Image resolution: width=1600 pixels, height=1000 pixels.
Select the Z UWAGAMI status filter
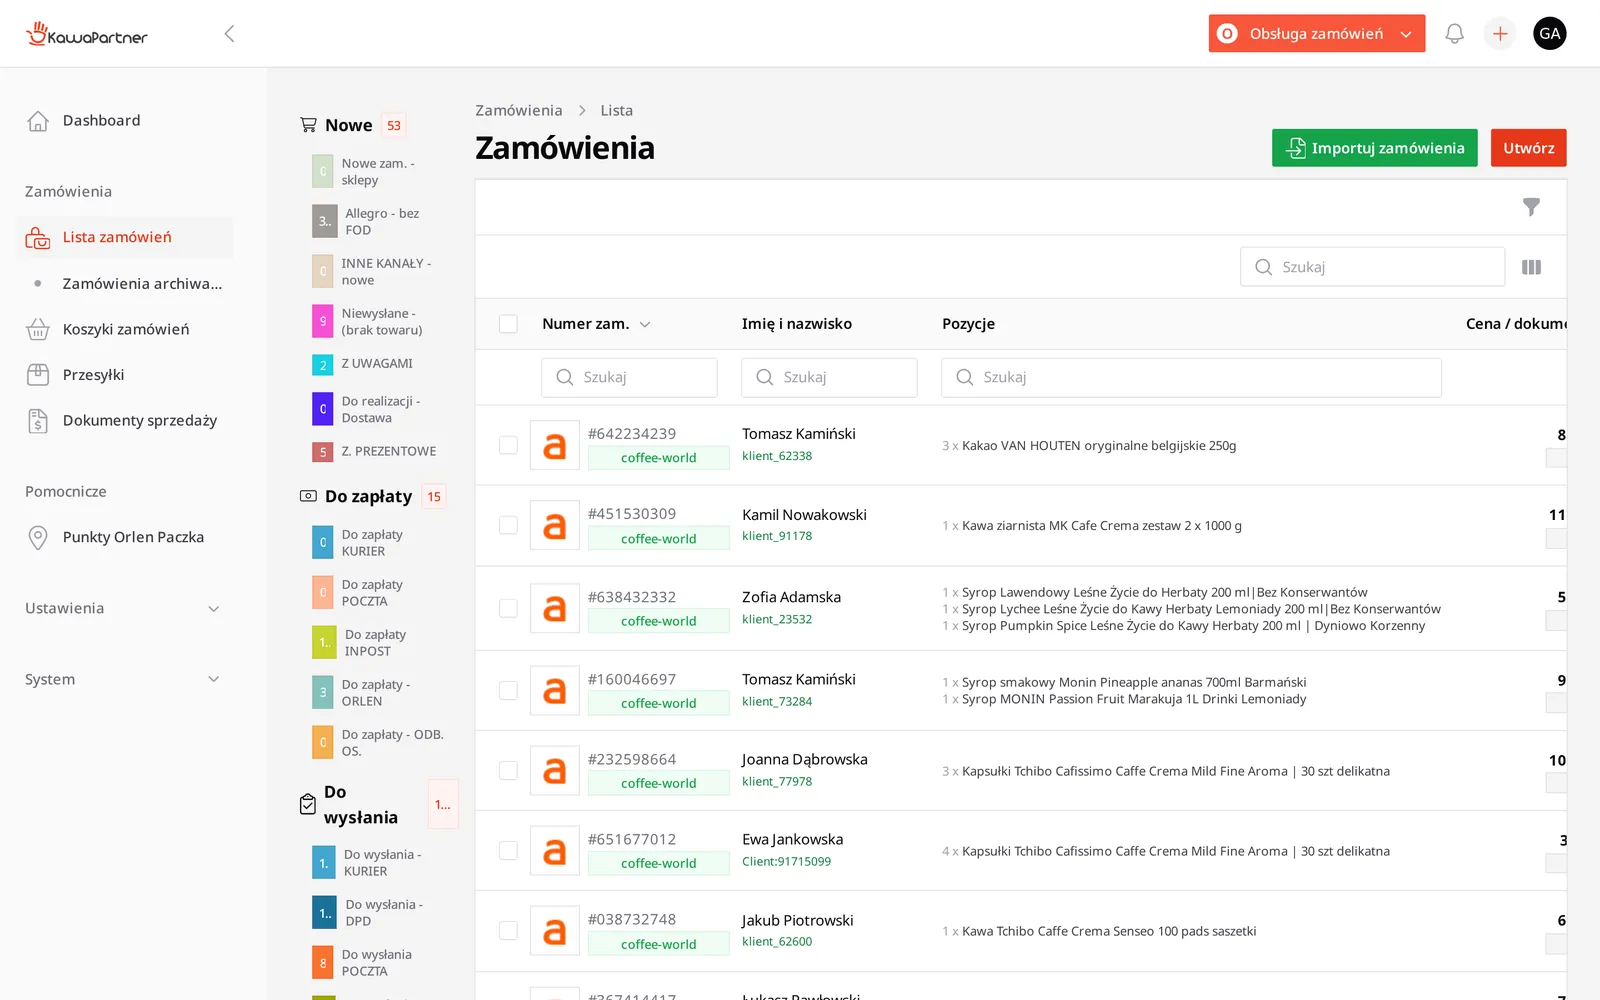tap(377, 364)
